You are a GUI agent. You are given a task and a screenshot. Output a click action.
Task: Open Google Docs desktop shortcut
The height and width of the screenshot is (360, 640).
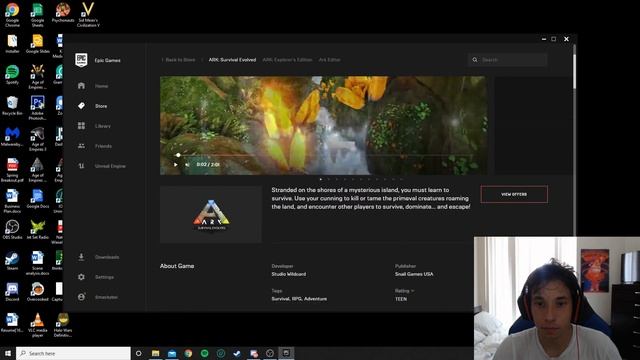point(38,199)
